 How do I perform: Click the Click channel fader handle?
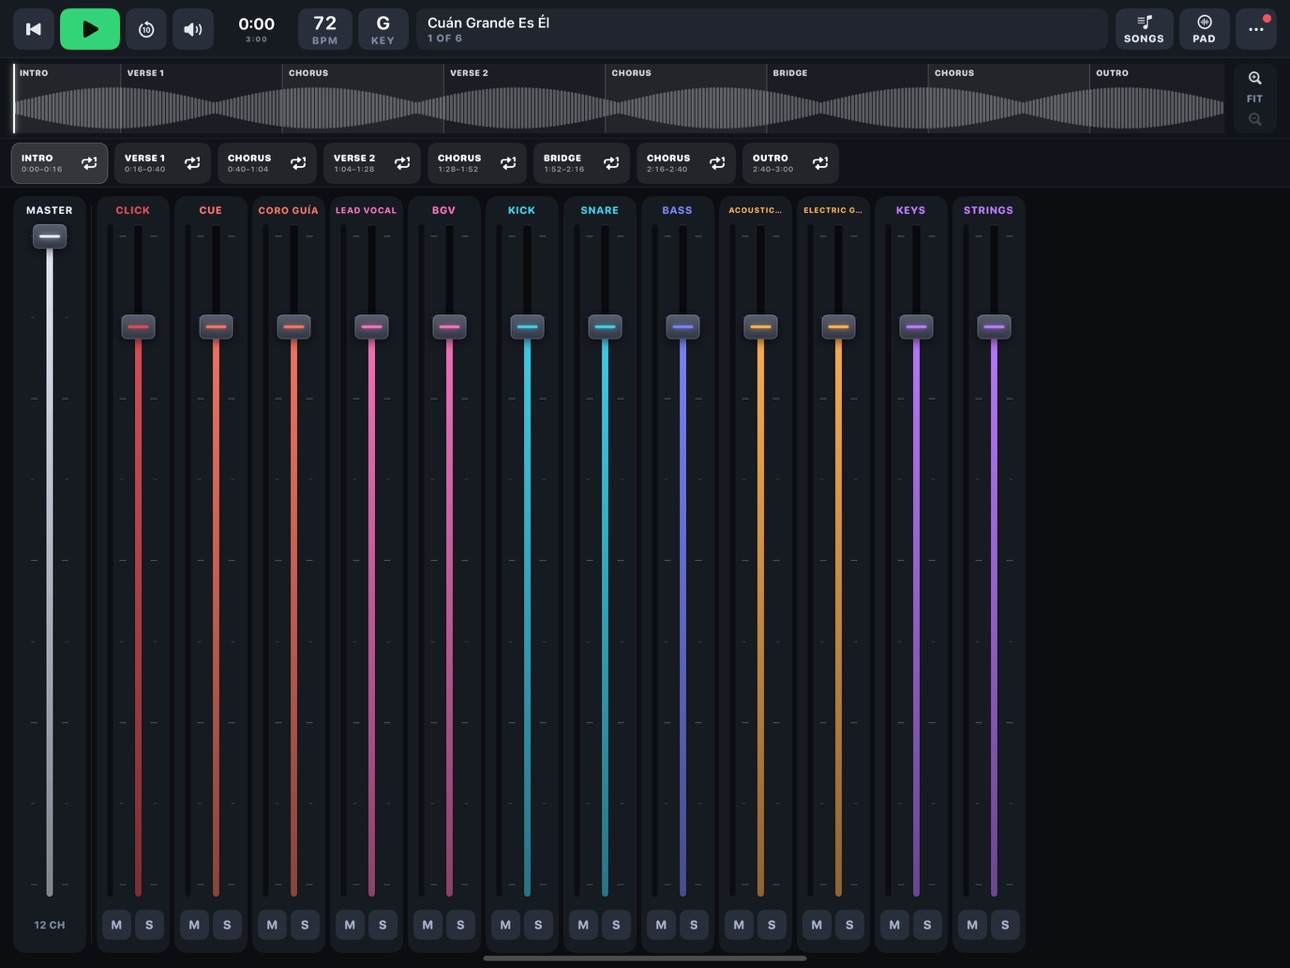point(138,327)
